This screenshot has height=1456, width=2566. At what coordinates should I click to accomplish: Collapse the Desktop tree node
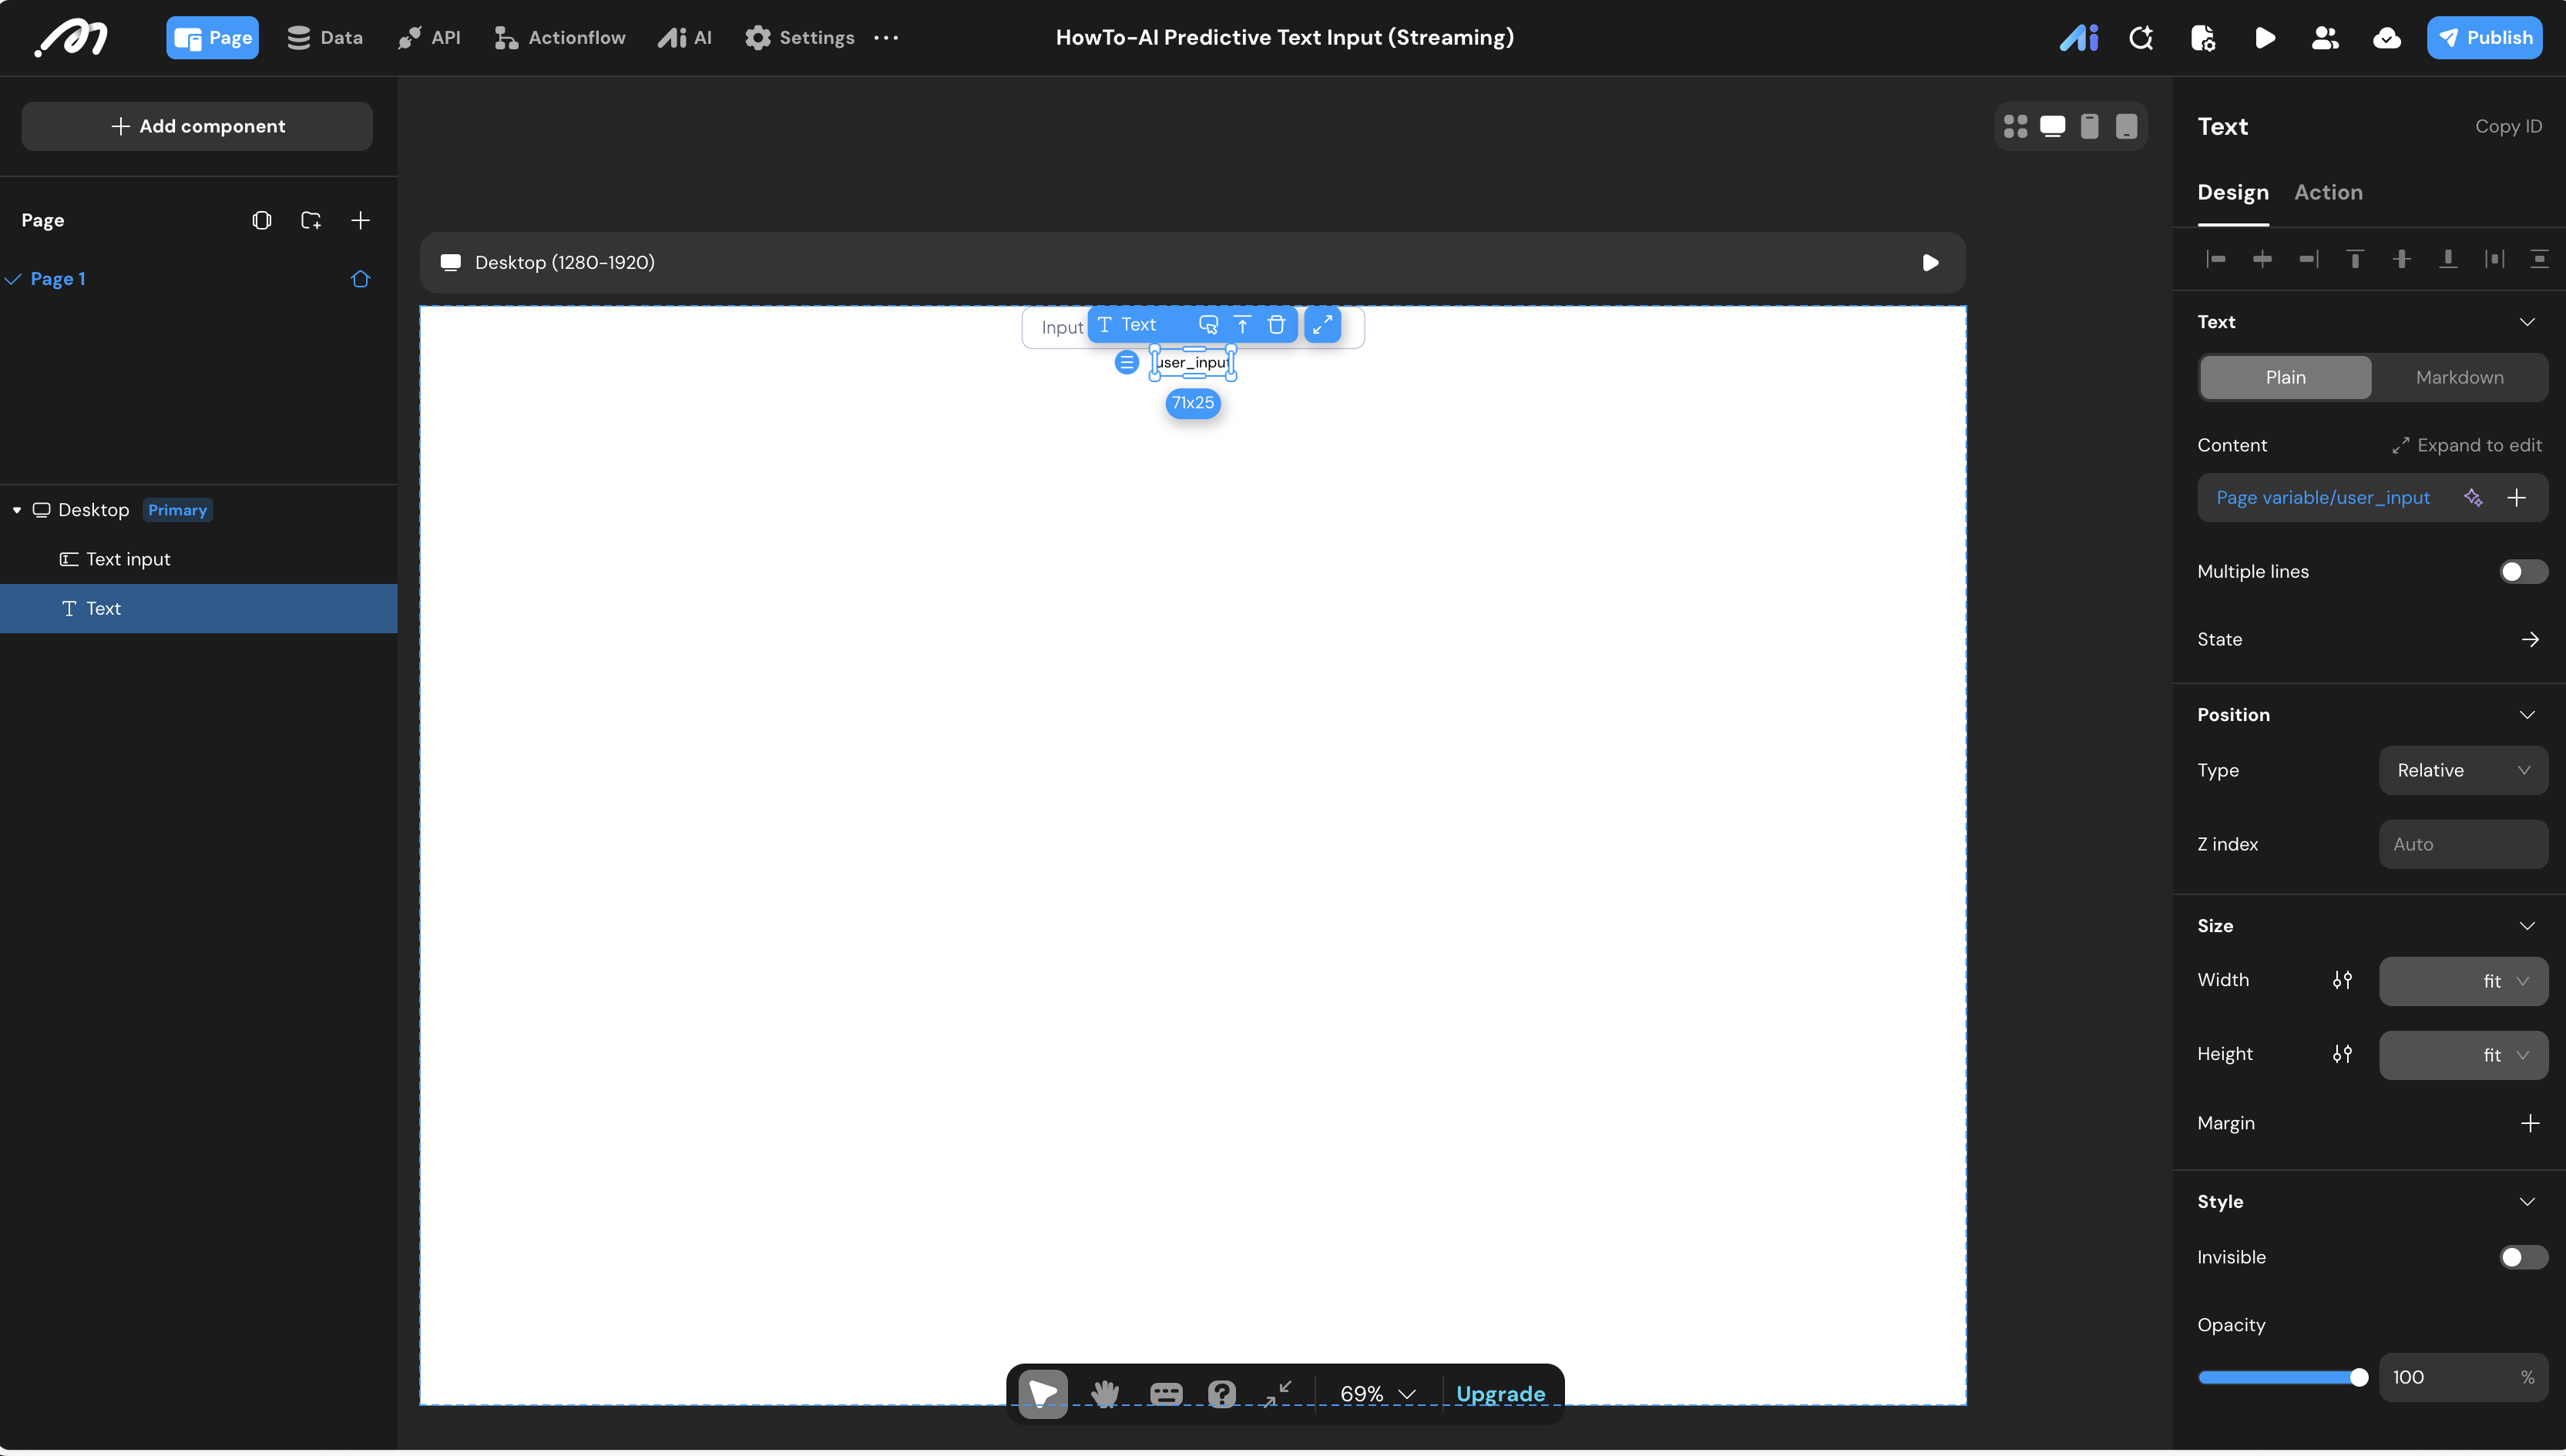17,510
